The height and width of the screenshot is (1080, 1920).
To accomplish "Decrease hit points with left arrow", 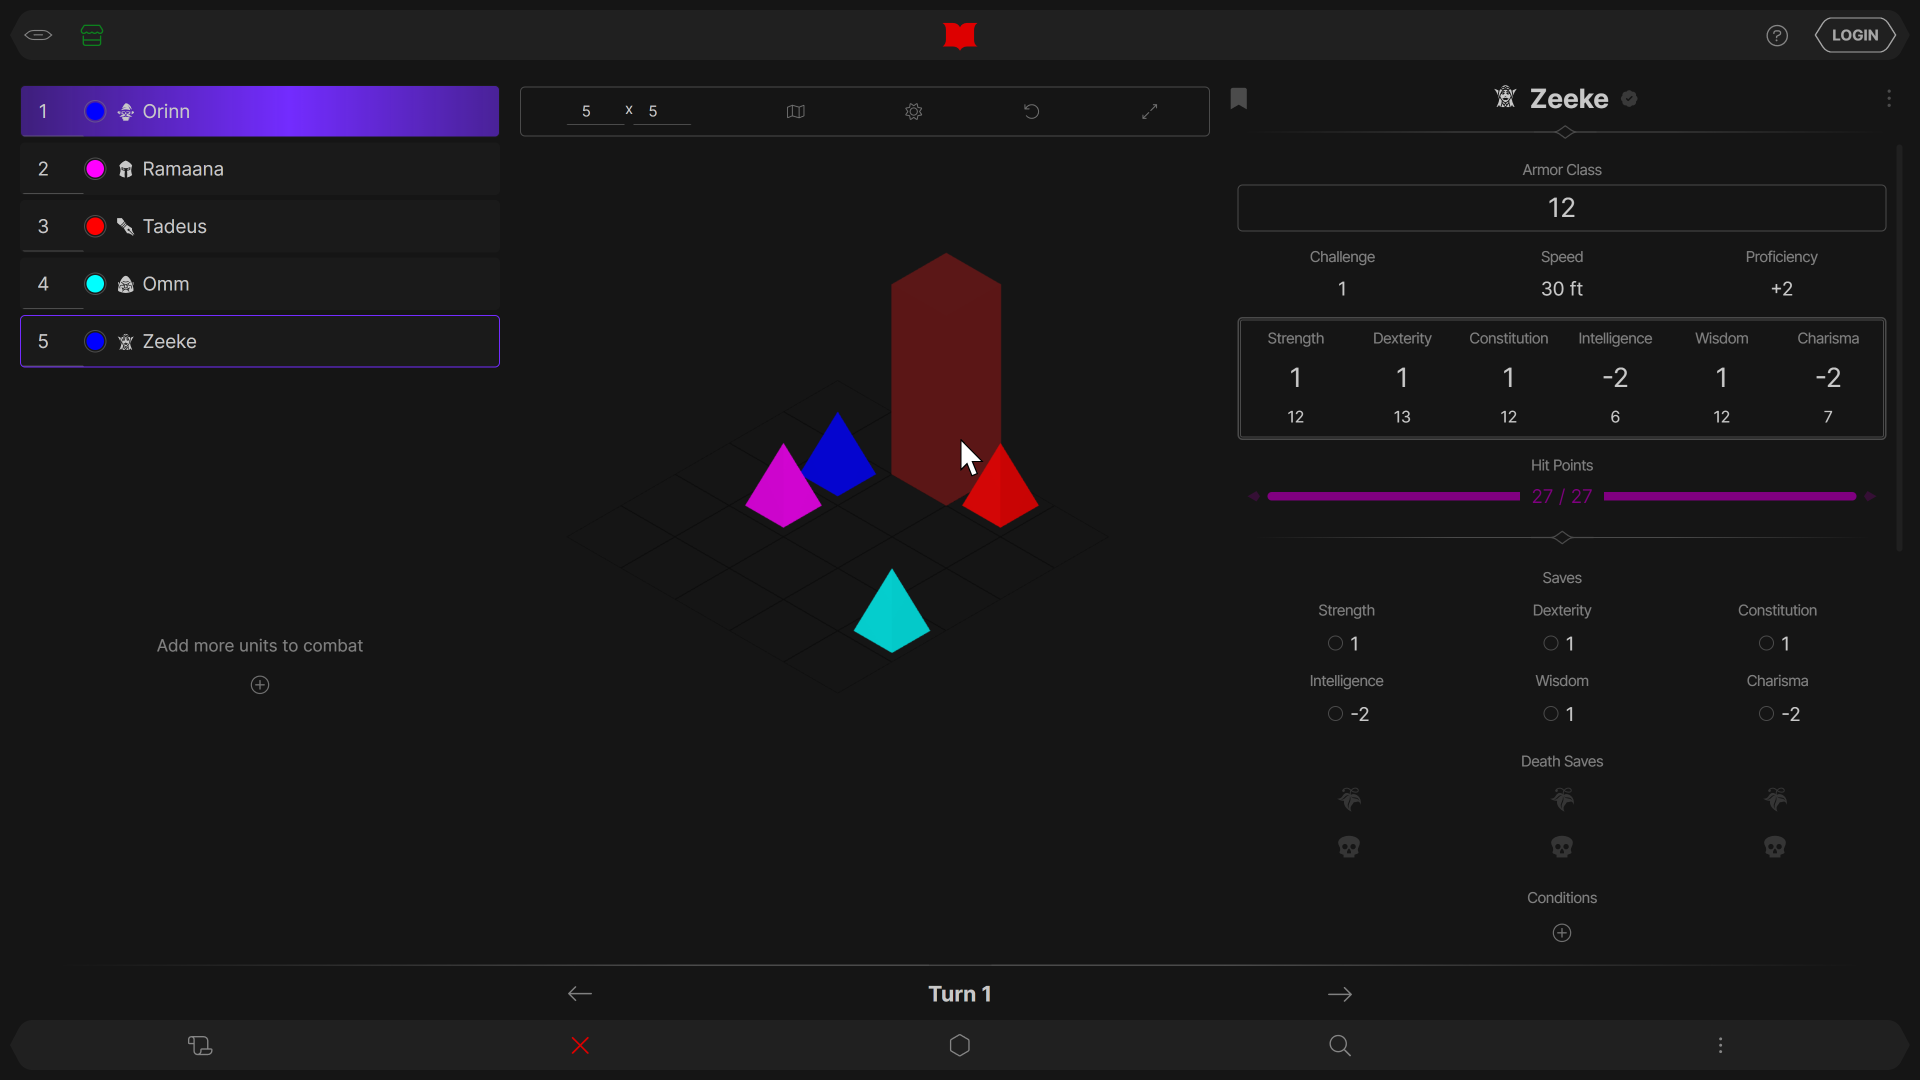I will tap(1253, 497).
